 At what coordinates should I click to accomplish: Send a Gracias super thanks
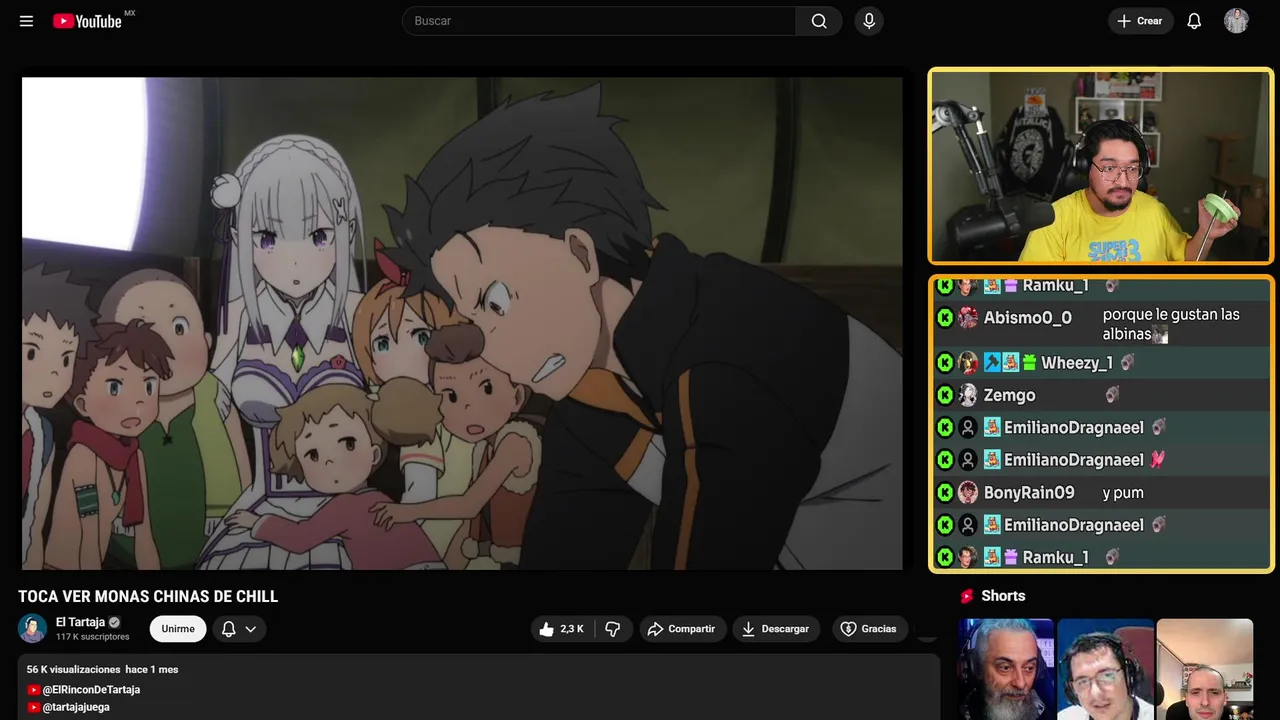pos(869,629)
